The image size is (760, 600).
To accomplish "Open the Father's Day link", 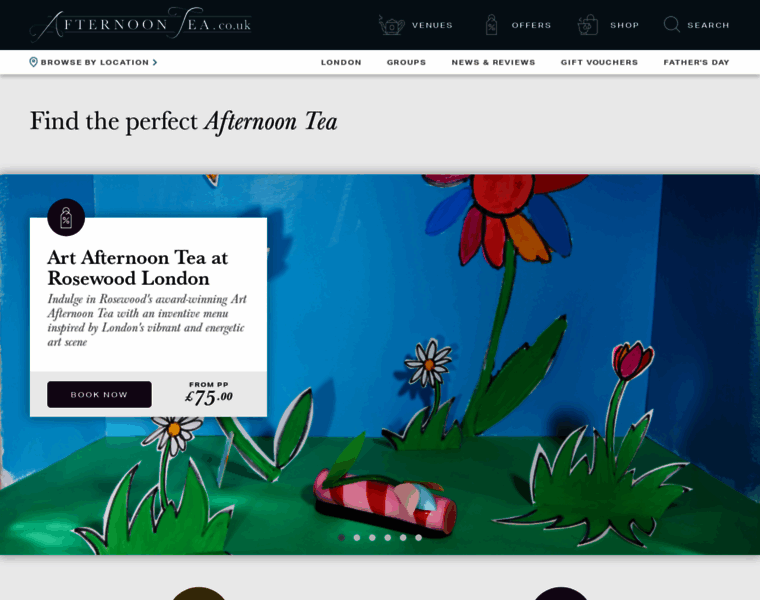I will tap(696, 62).
